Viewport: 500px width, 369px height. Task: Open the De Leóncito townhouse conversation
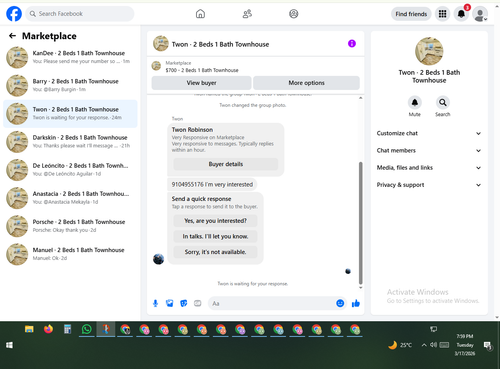[70, 170]
